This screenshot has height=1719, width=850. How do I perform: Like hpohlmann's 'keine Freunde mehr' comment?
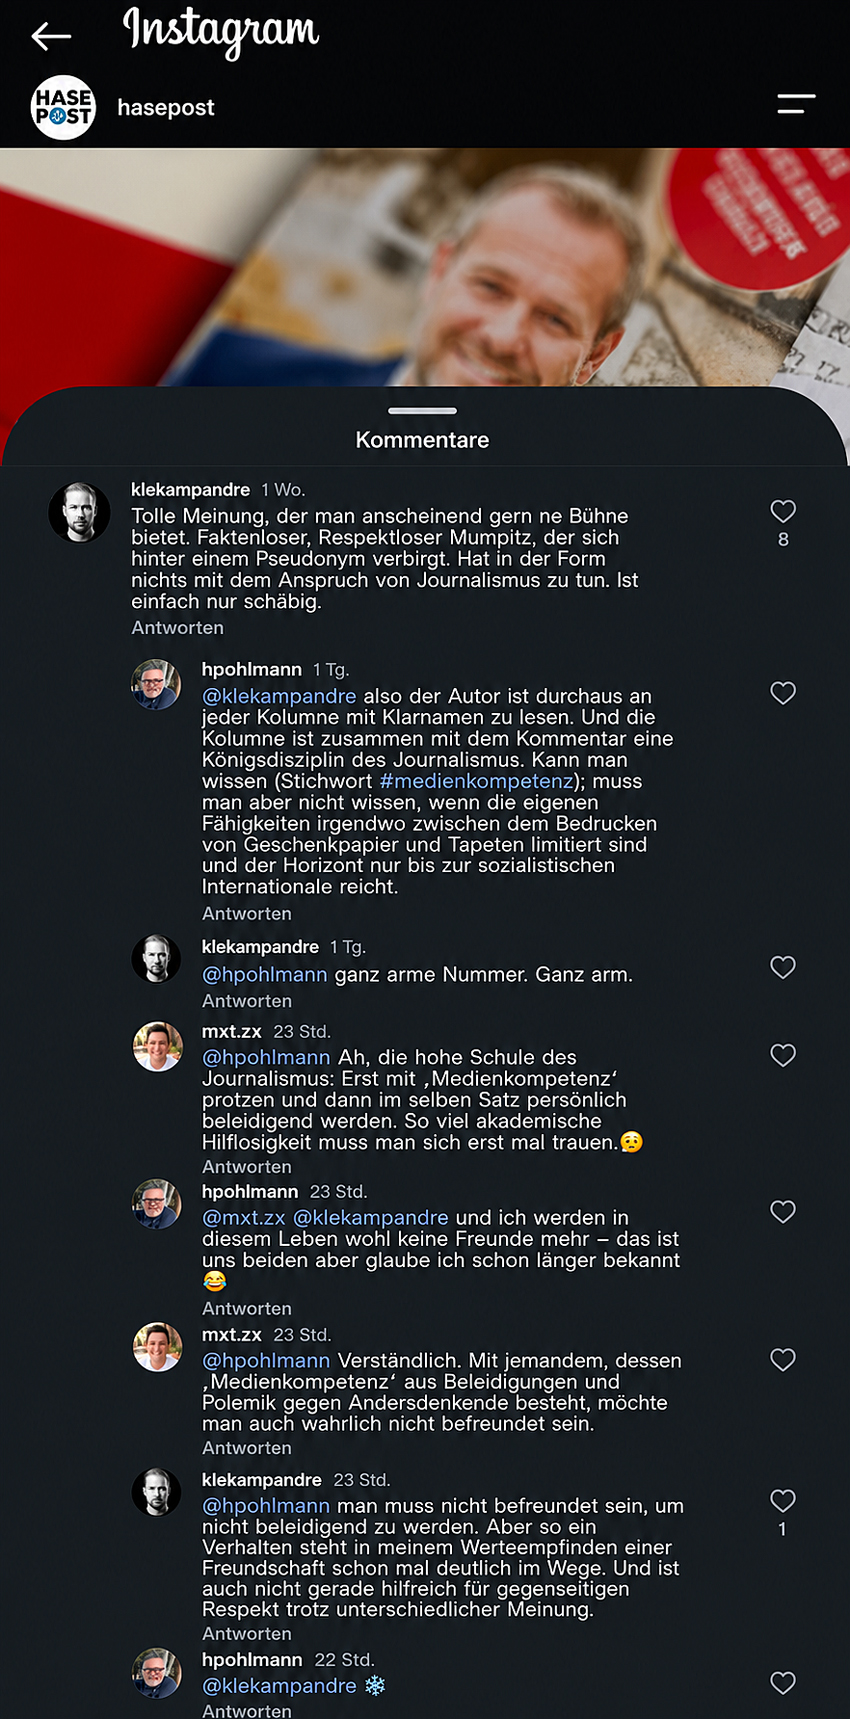(x=783, y=1212)
